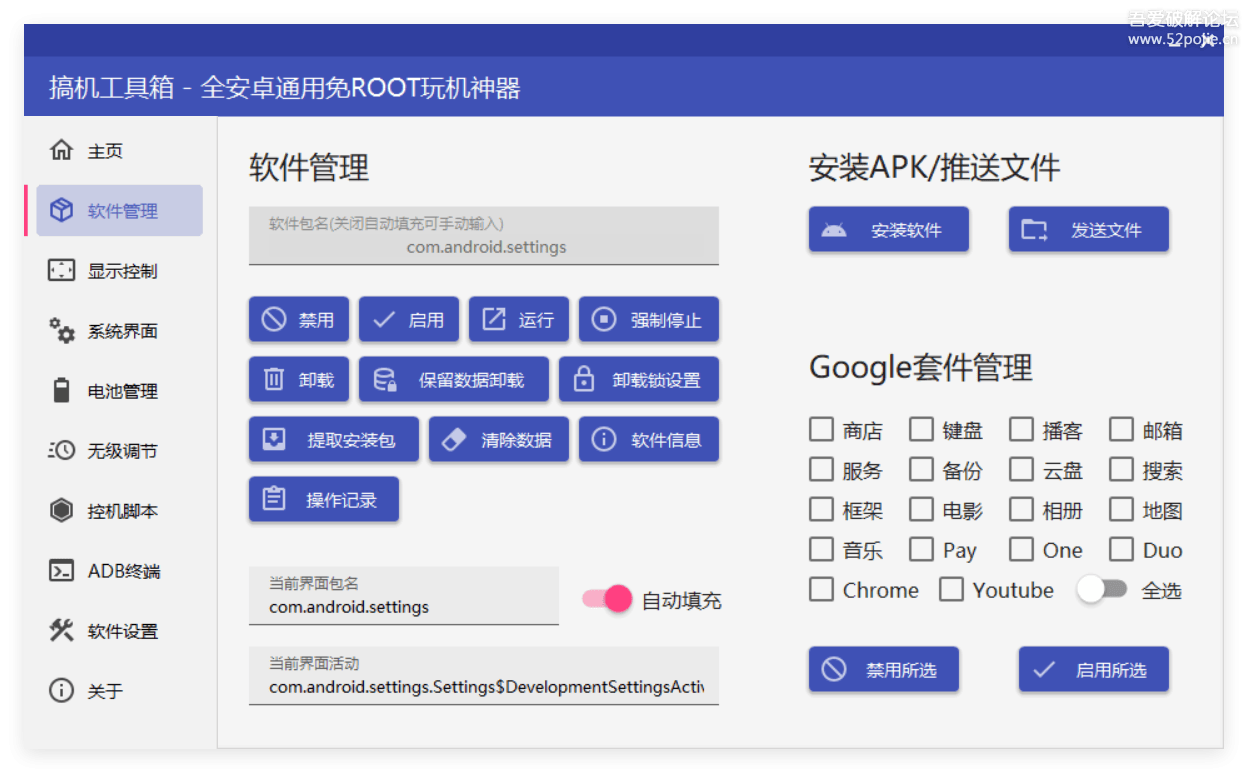
Task: Erase data with the 清除数据 button
Action: tap(498, 440)
